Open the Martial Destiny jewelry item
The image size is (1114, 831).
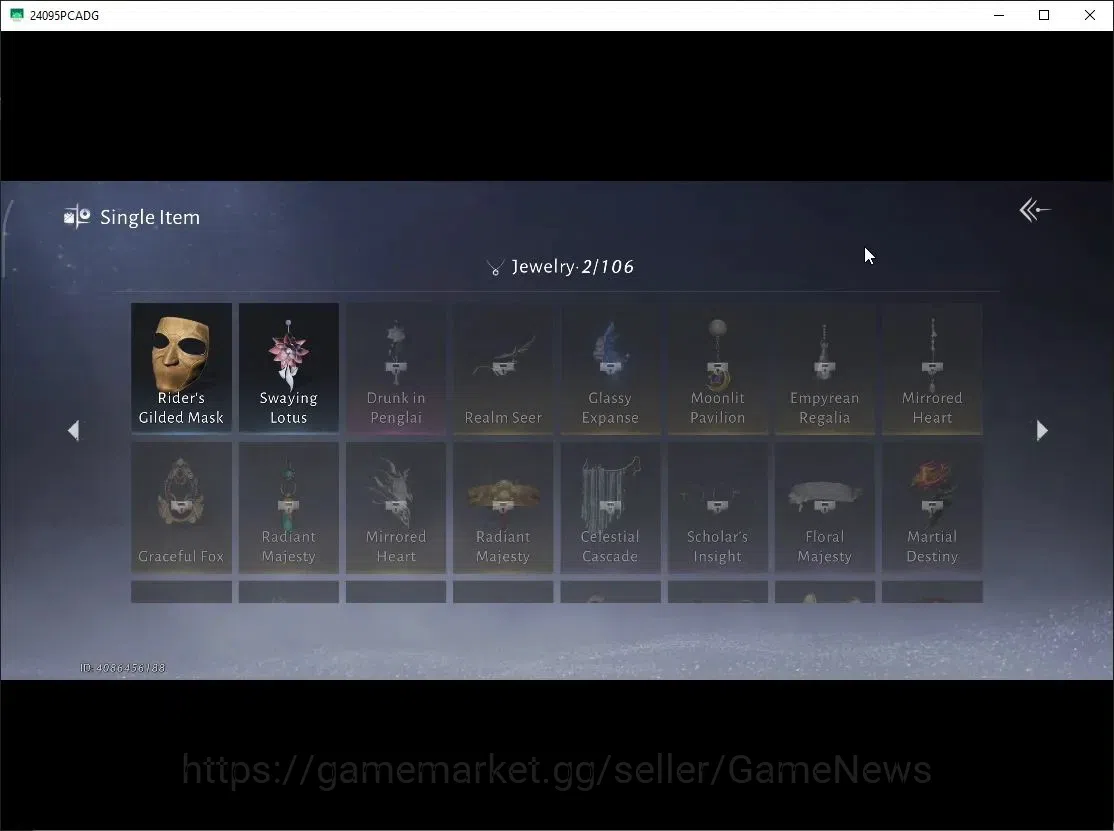click(932, 507)
